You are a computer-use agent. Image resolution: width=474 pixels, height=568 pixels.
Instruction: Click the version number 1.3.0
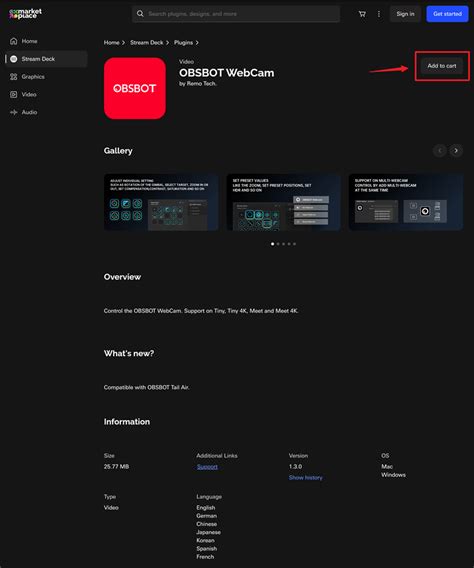295,467
